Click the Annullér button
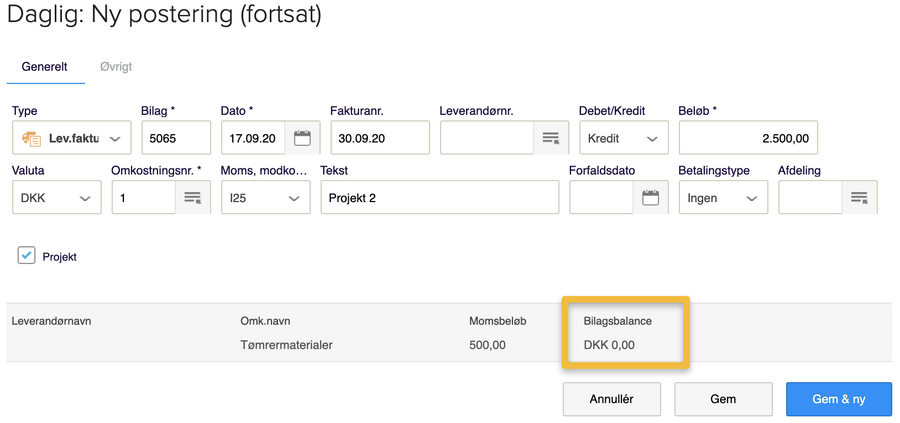The width and height of the screenshot is (900, 423). pyautogui.click(x=611, y=399)
